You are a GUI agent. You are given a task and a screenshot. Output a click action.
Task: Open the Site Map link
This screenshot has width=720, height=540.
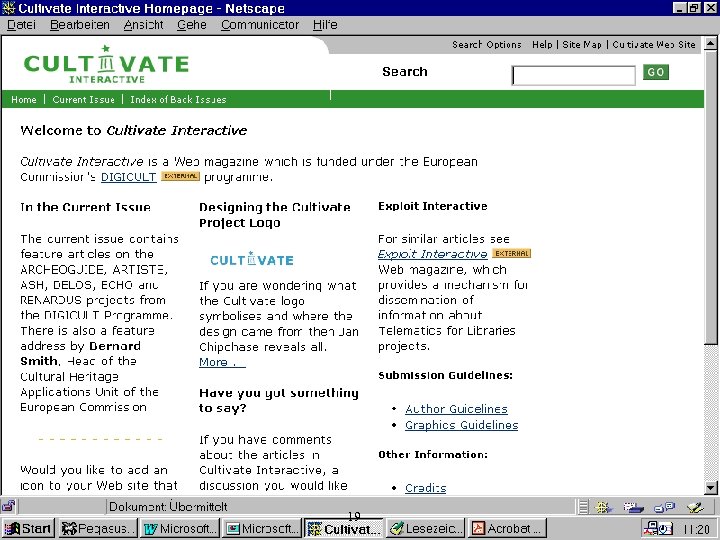coord(582,45)
